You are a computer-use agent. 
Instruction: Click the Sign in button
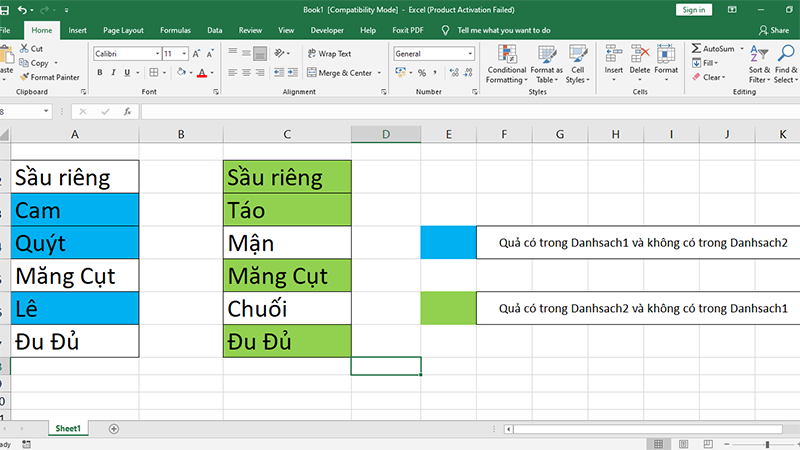pos(694,10)
